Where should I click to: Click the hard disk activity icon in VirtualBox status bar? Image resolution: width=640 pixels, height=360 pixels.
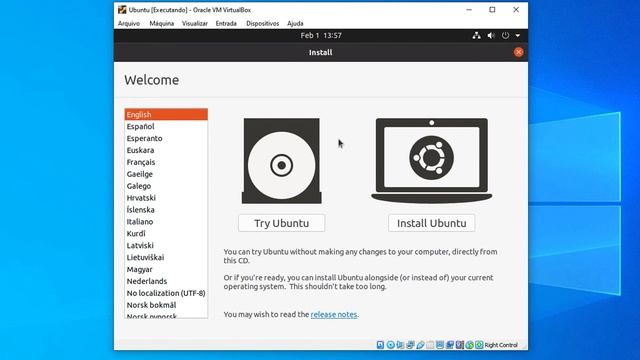click(x=380, y=345)
